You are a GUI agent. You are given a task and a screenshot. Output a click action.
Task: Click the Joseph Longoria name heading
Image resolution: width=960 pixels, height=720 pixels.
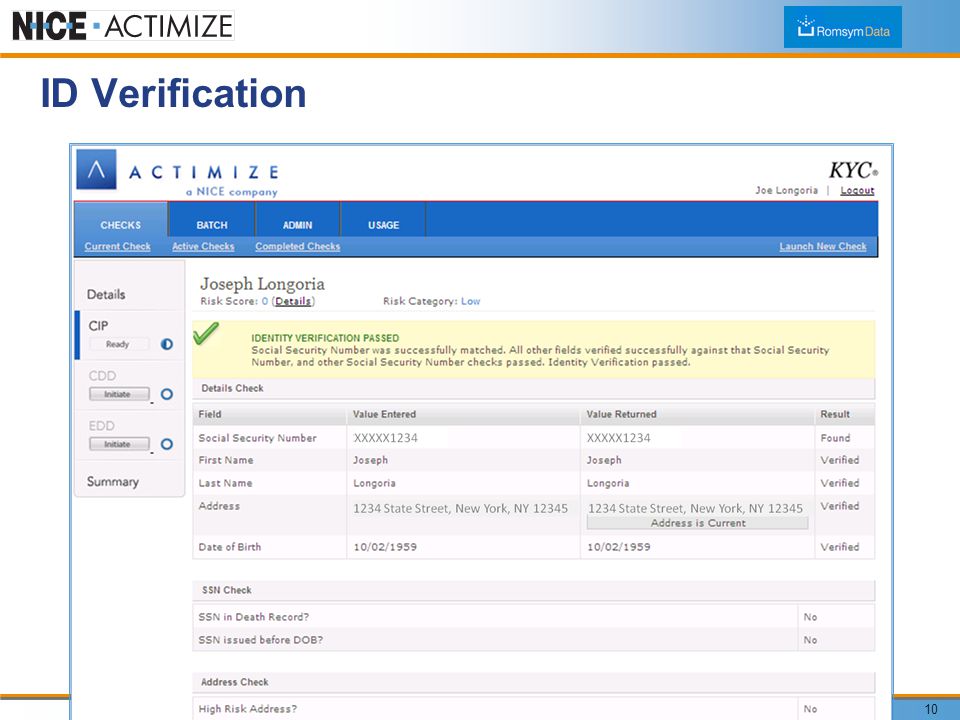[x=263, y=283]
